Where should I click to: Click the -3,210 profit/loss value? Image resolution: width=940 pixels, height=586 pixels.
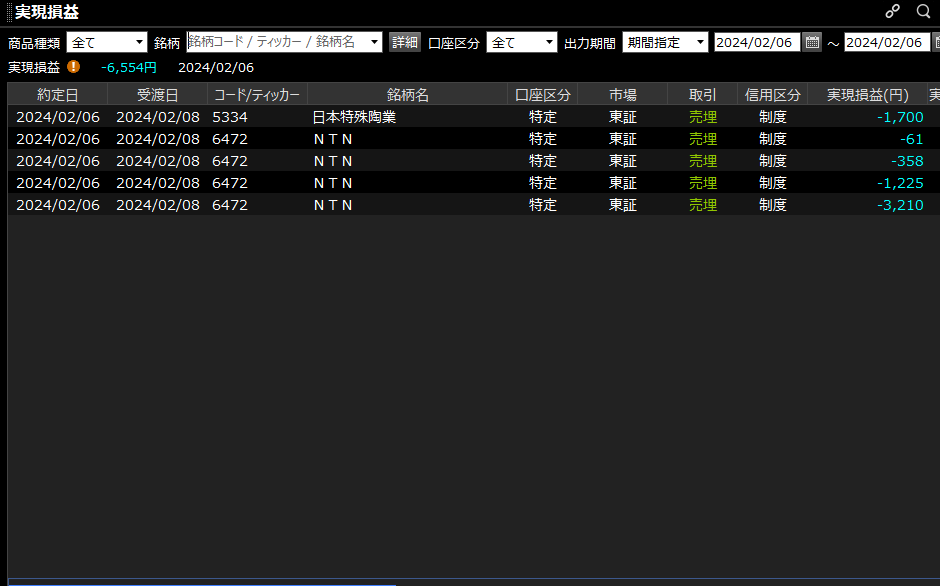click(900, 205)
